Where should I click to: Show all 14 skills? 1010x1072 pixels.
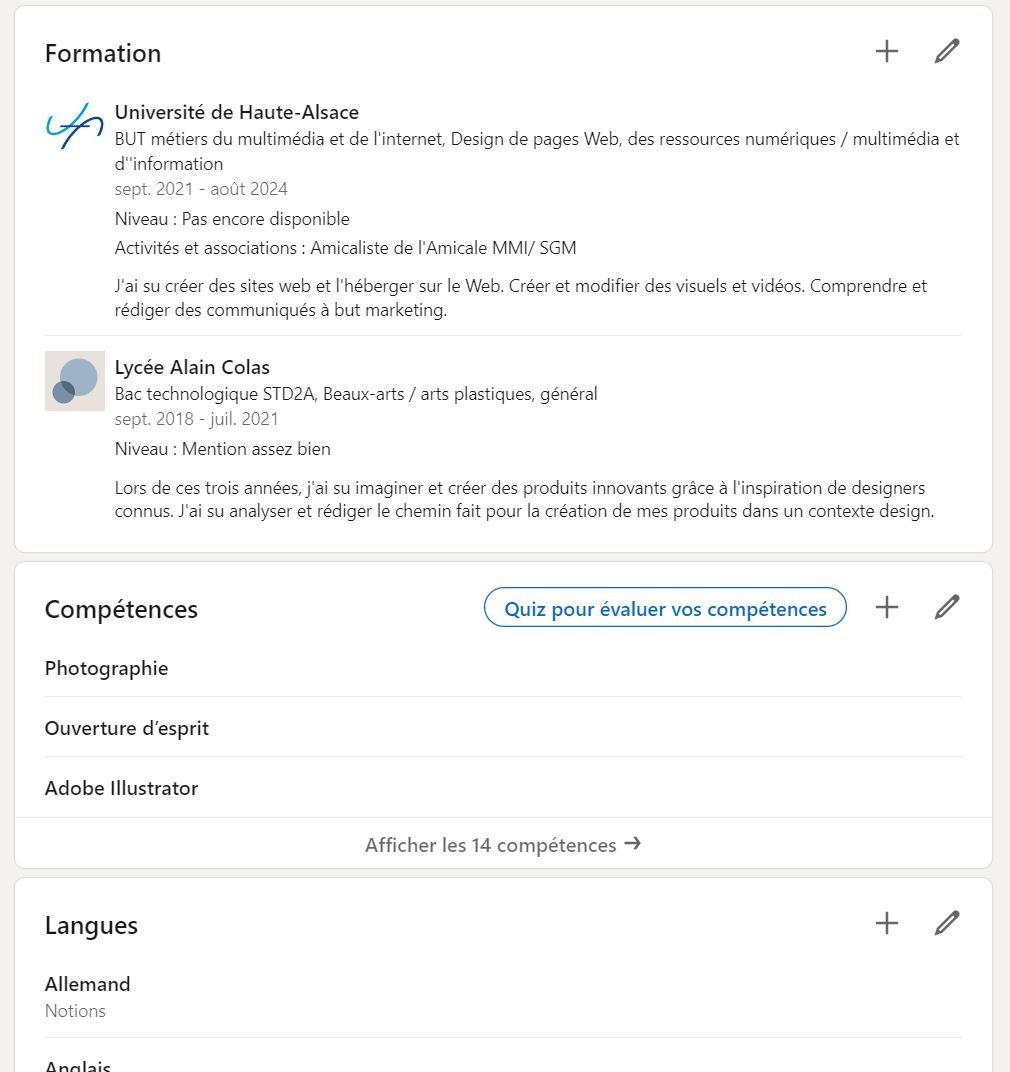tap(490, 844)
